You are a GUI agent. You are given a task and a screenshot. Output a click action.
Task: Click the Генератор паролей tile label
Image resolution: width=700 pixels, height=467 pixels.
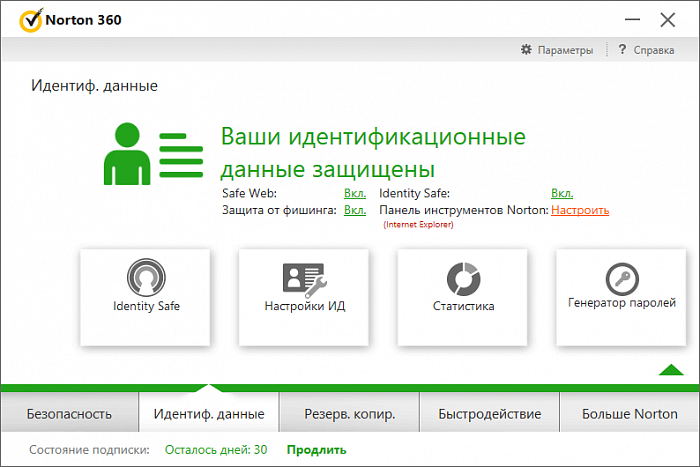coord(622,303)
